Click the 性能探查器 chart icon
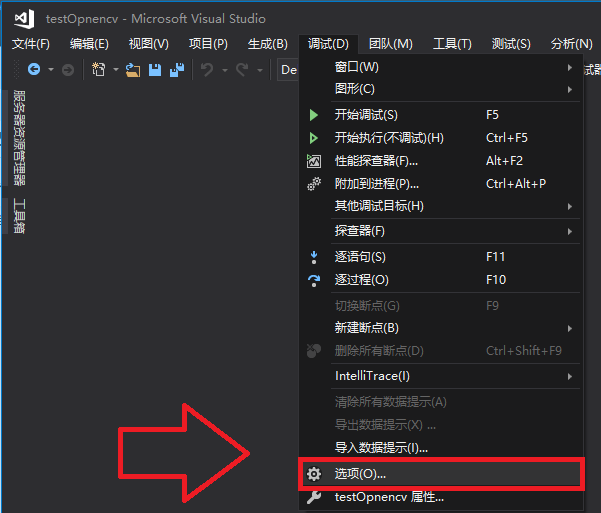 [314, 161]
